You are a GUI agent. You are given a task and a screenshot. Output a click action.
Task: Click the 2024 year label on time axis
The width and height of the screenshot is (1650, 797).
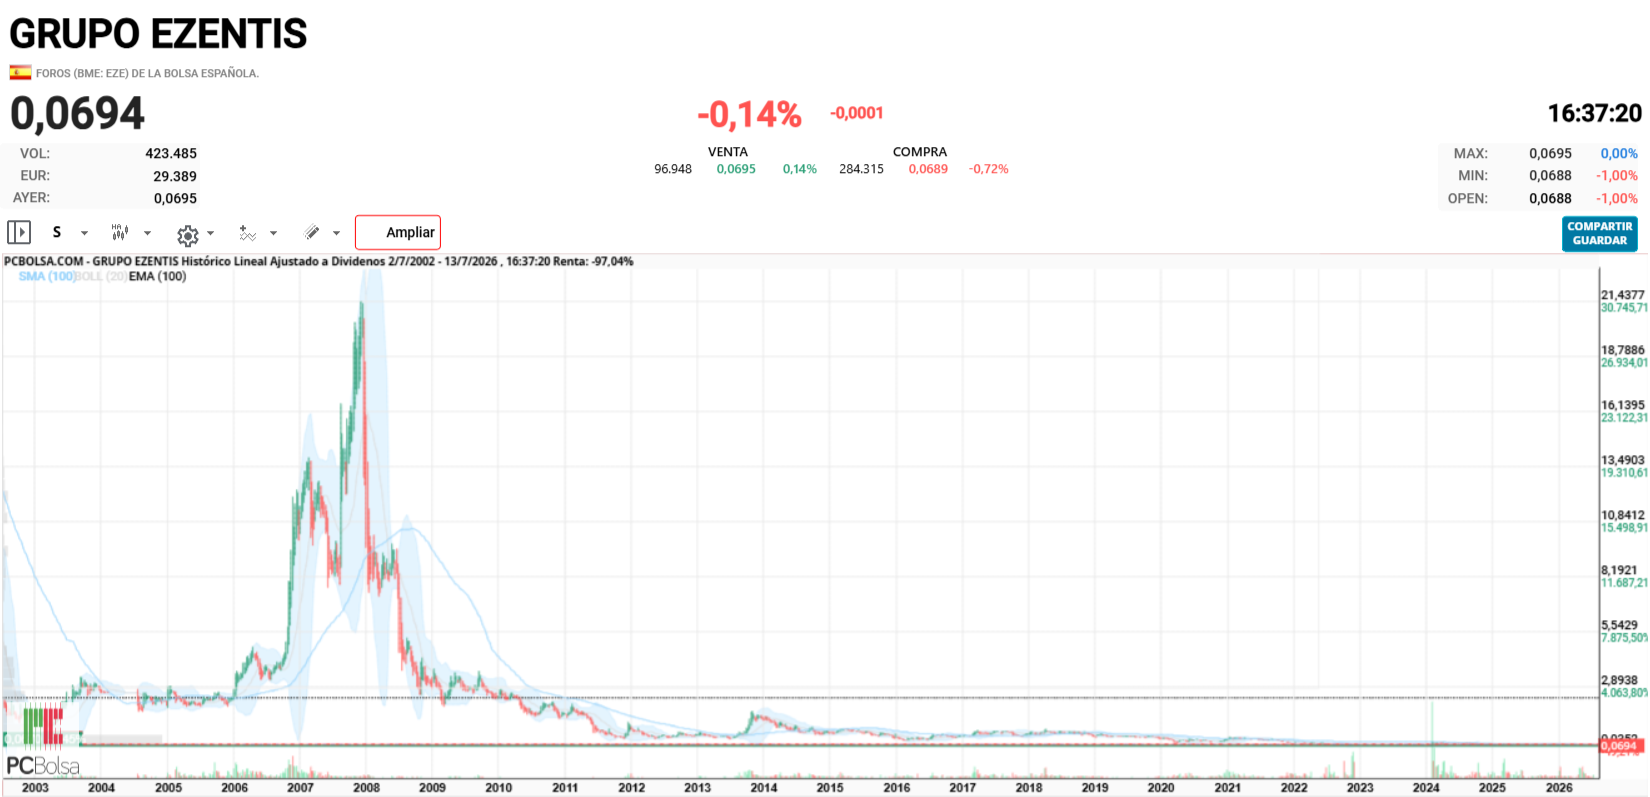tap(1426, 788)
